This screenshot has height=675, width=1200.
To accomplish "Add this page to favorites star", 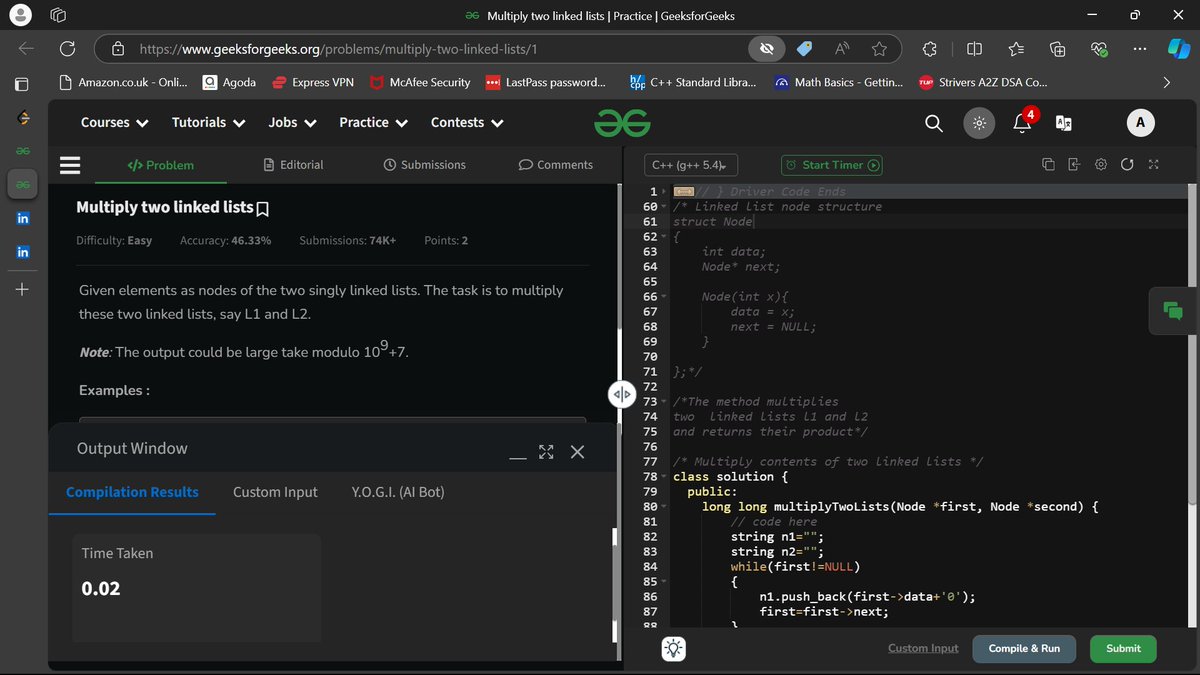I will [x=879, y=48].
